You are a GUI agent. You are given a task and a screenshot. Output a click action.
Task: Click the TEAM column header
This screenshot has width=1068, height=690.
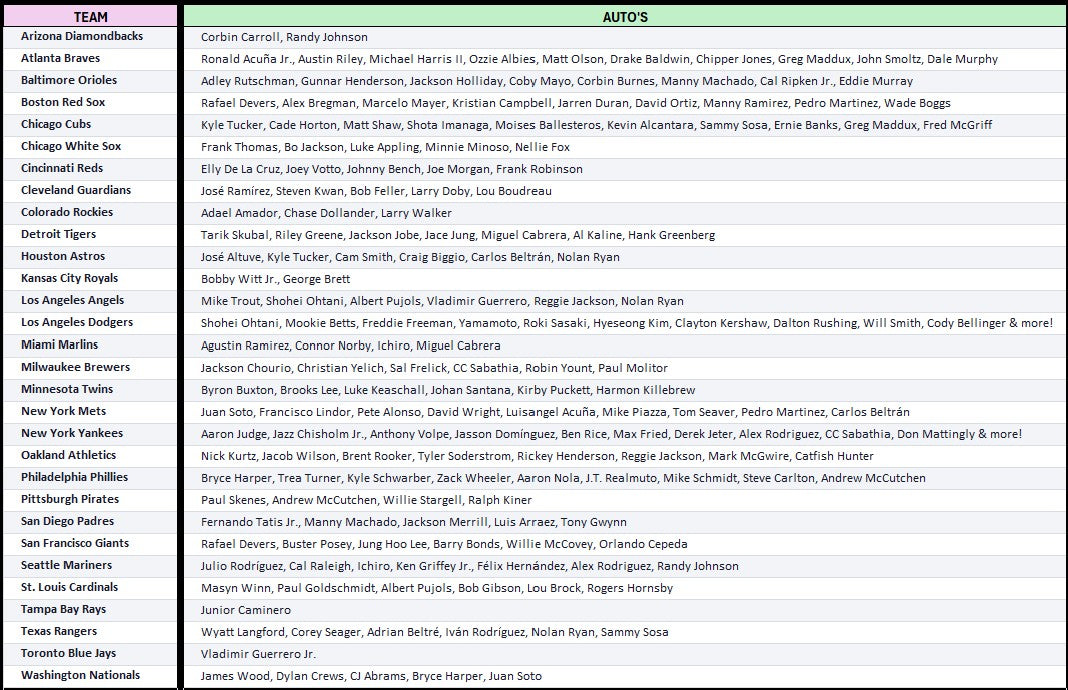pyautogui.click(x=90, y=16)
